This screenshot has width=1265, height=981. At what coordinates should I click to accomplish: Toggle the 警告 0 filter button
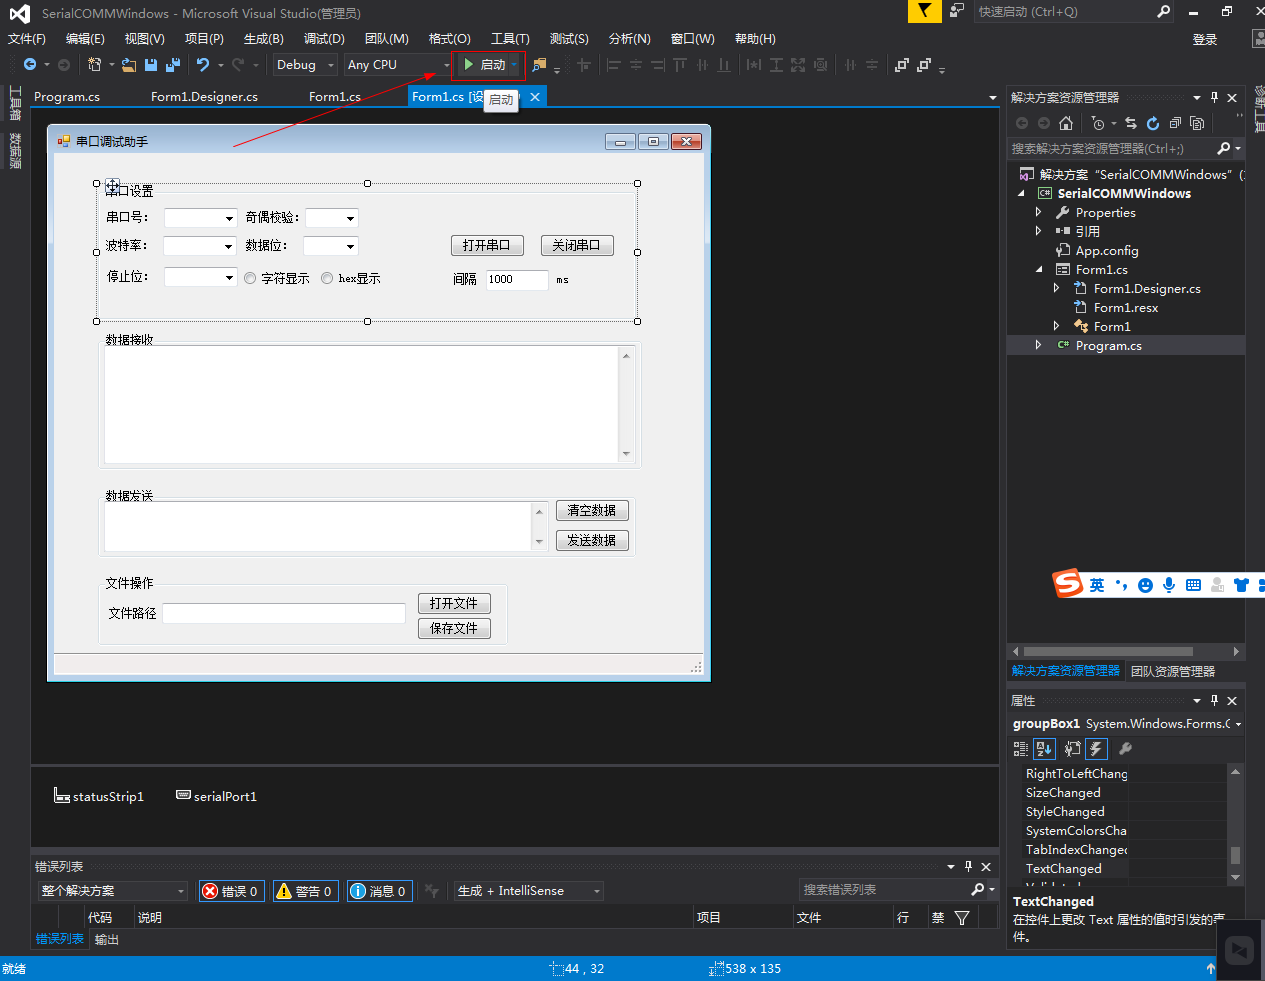pyautogui.click(x=305, y=891)
